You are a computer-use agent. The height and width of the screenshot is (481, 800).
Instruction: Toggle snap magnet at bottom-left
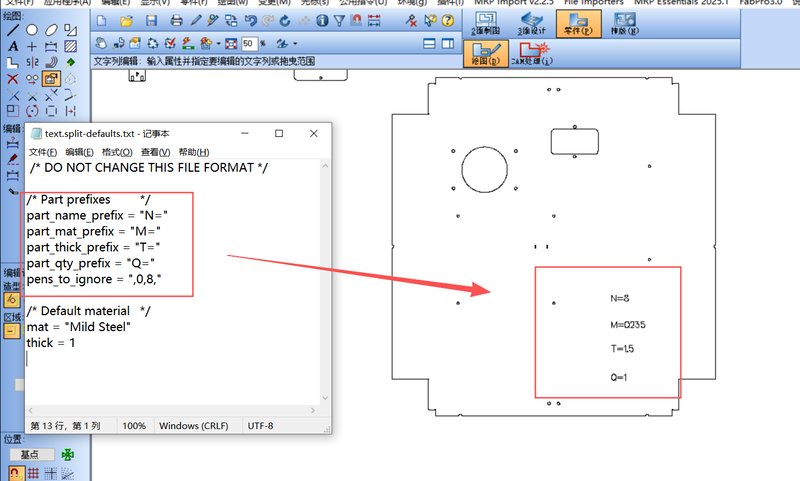tap(16, 473)
